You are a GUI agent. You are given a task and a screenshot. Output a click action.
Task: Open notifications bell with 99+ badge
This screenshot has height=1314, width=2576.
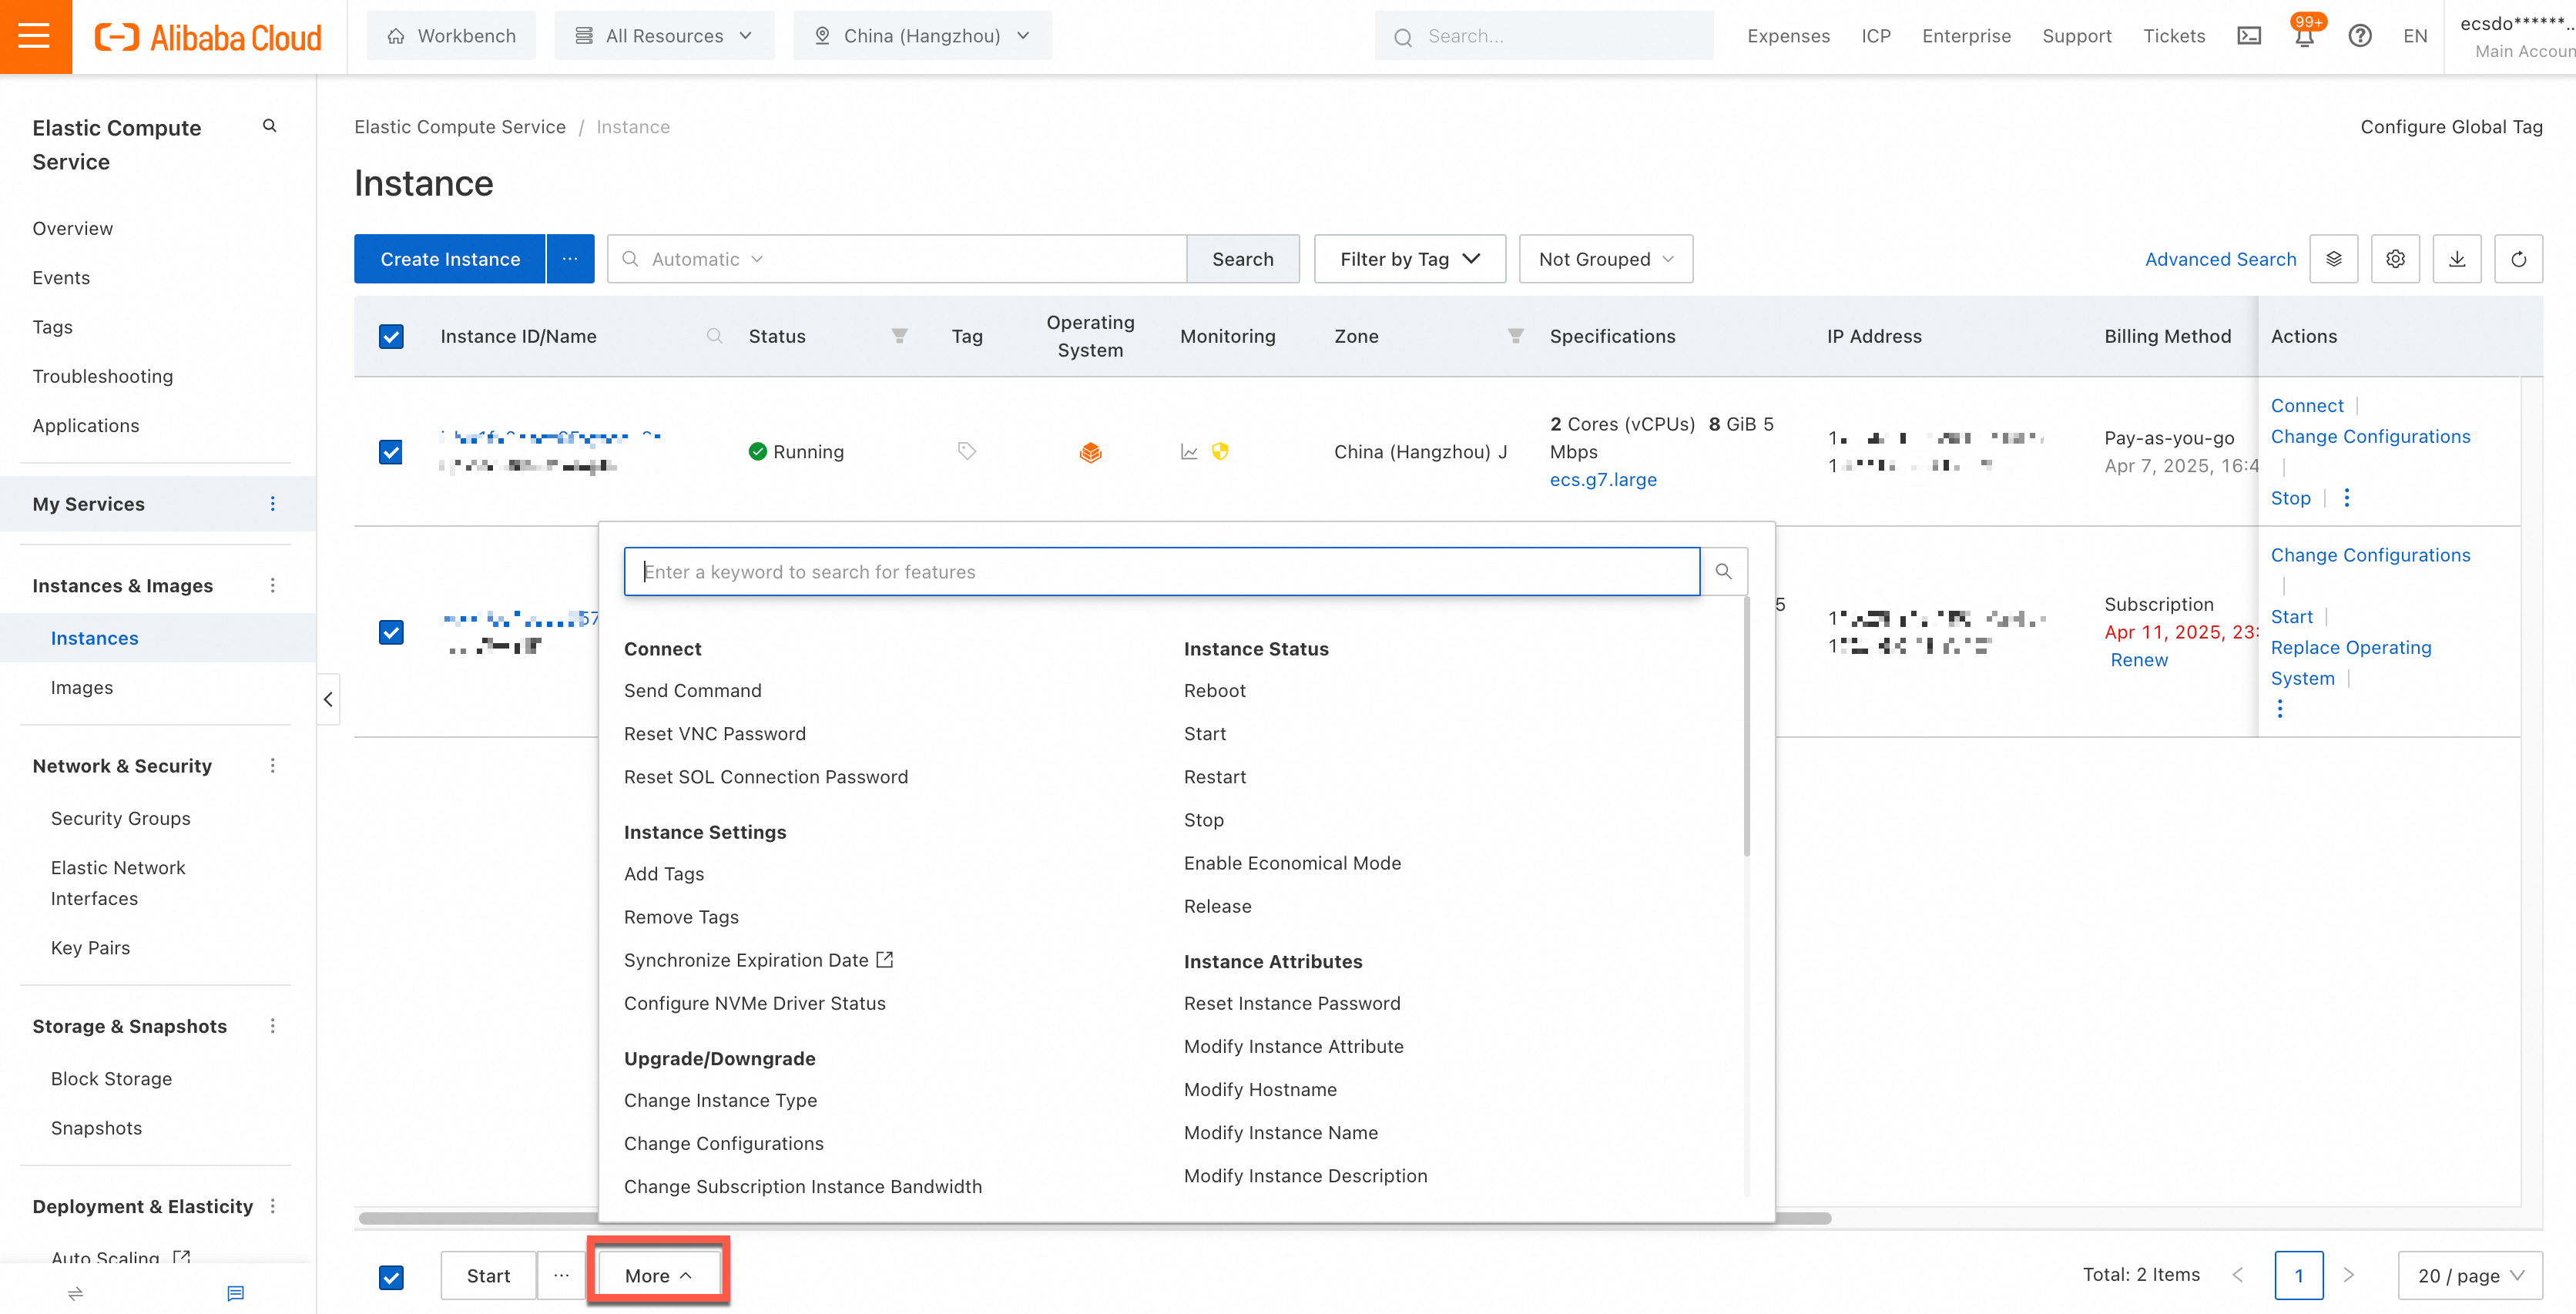pos(2305,36)
